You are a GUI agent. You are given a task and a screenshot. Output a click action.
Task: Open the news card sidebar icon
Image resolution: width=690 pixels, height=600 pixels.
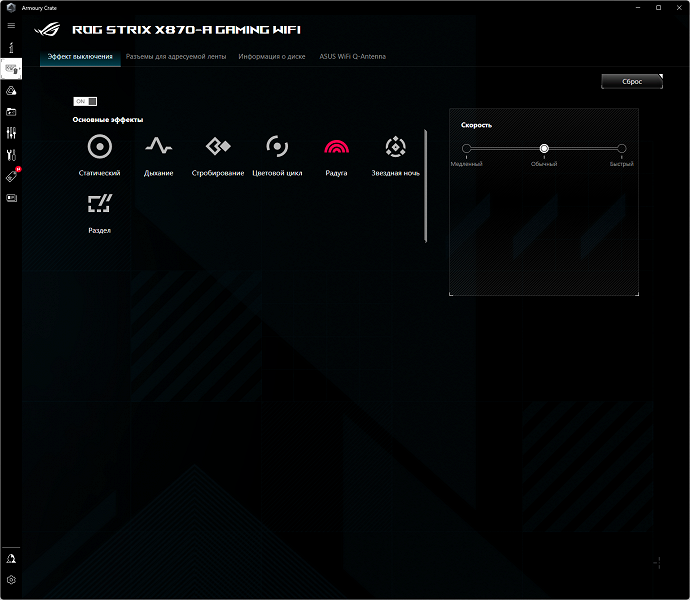(11, 198)
